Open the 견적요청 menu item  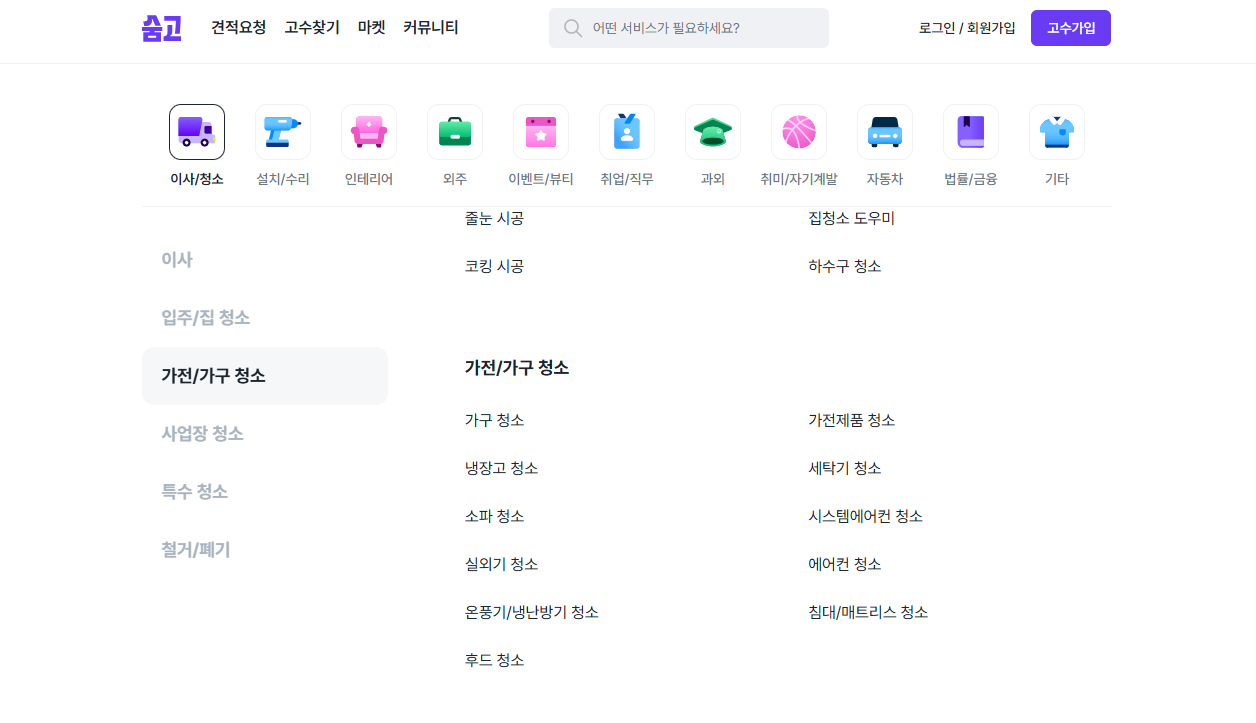click(238, 27)
